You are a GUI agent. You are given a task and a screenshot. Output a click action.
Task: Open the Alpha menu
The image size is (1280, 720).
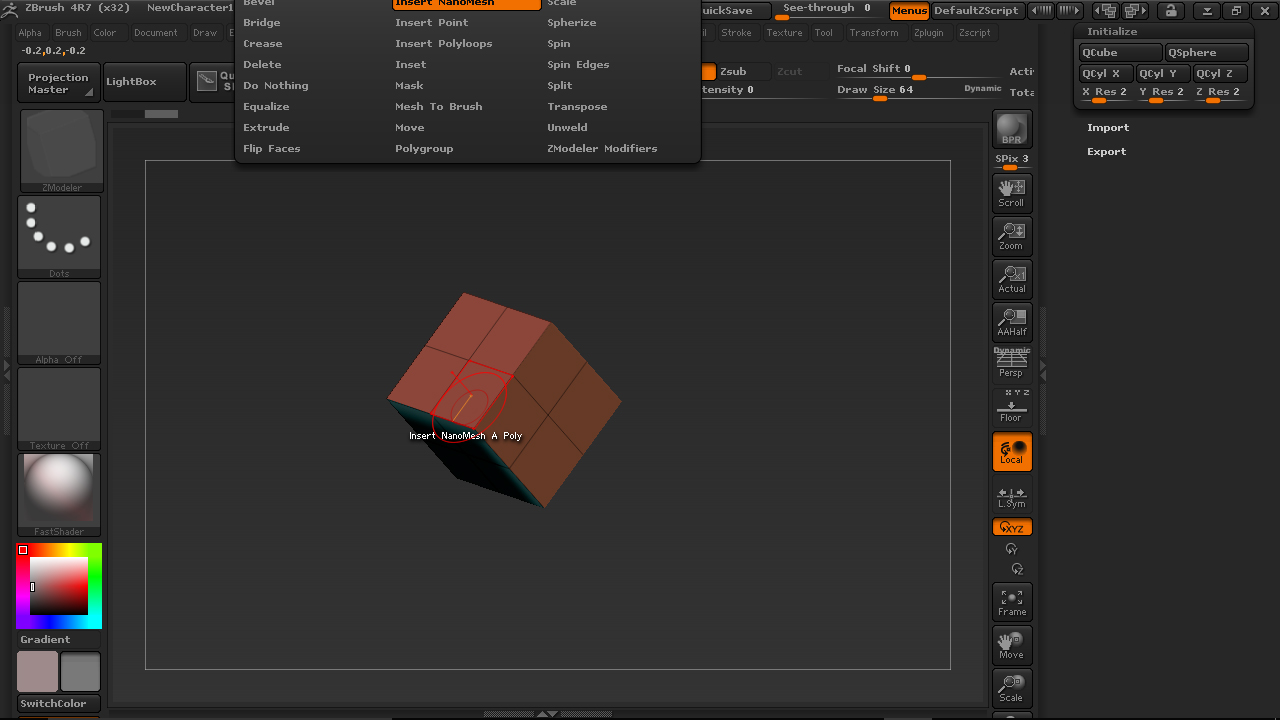[30, 33]
